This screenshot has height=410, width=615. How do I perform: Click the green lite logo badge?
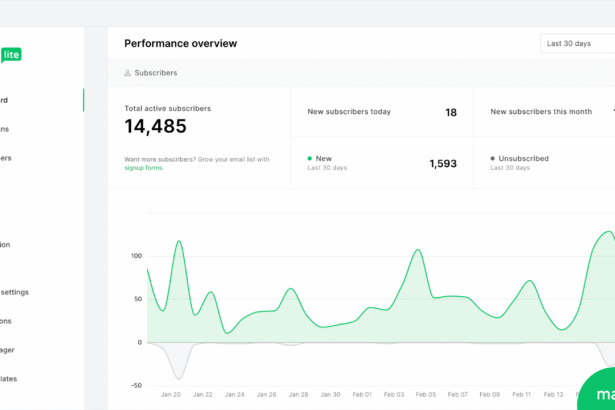11,55
